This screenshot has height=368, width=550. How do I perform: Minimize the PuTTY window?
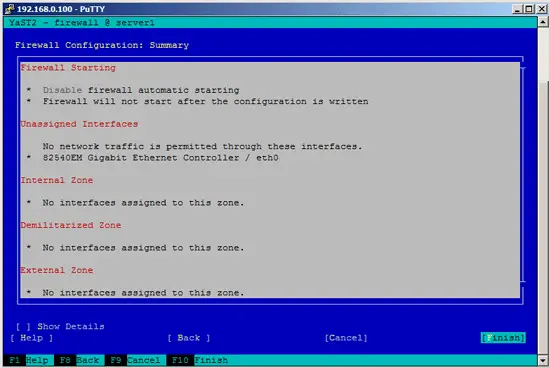[x=517, y=9]
